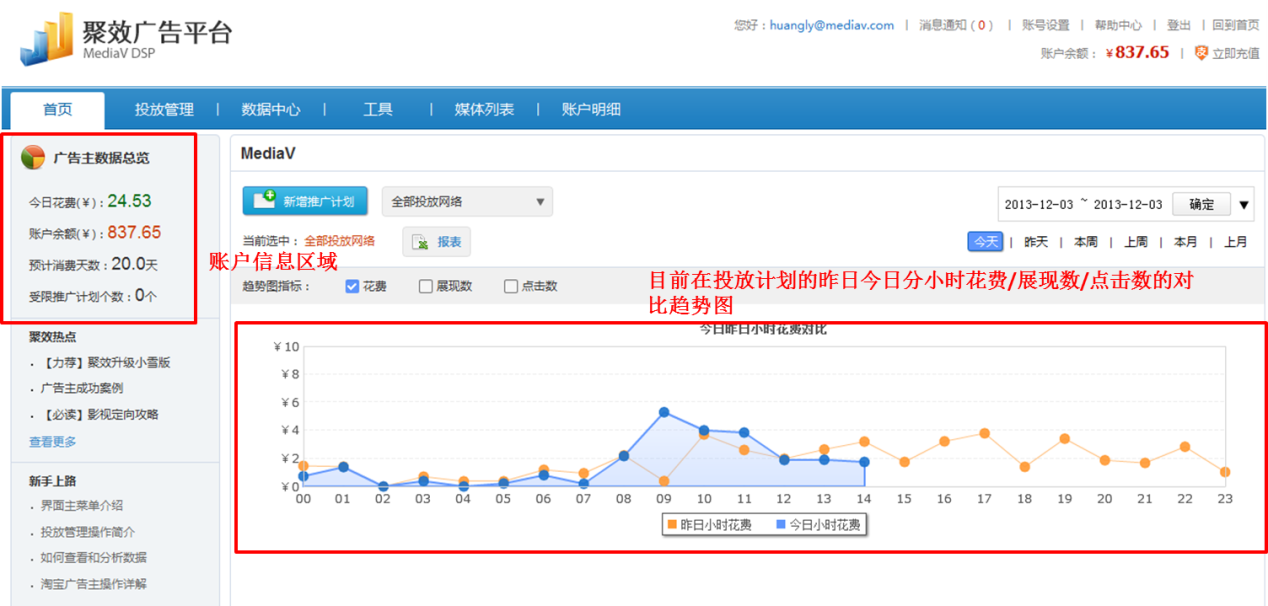Click the 新增推广计划 button
This screenshot has height=606, width=1268.
point(305,201)
